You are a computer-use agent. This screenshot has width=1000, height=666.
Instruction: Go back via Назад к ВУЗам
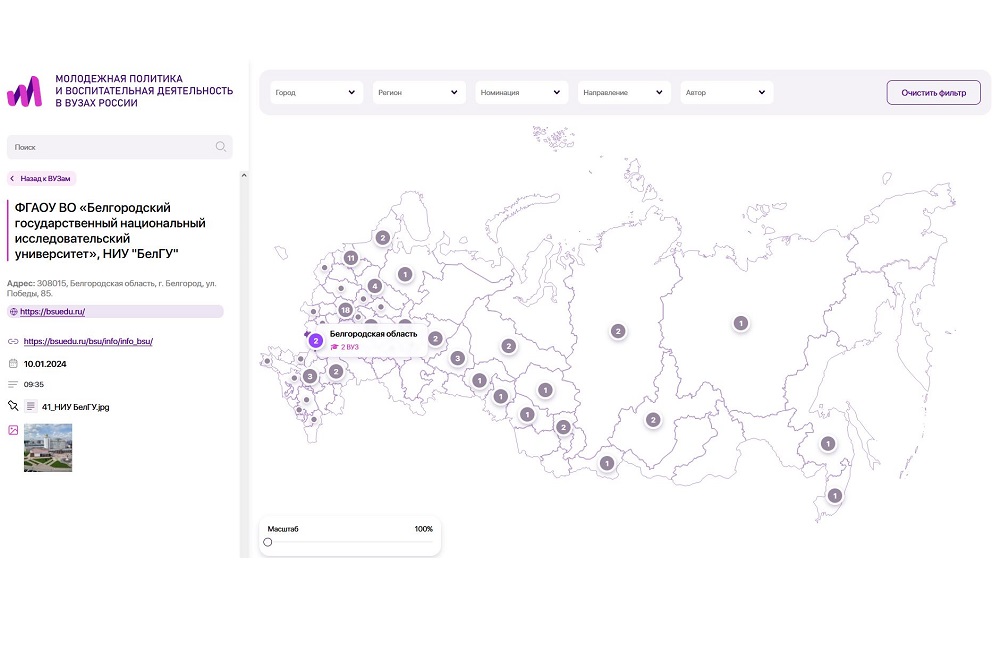[x=42, y=179]
